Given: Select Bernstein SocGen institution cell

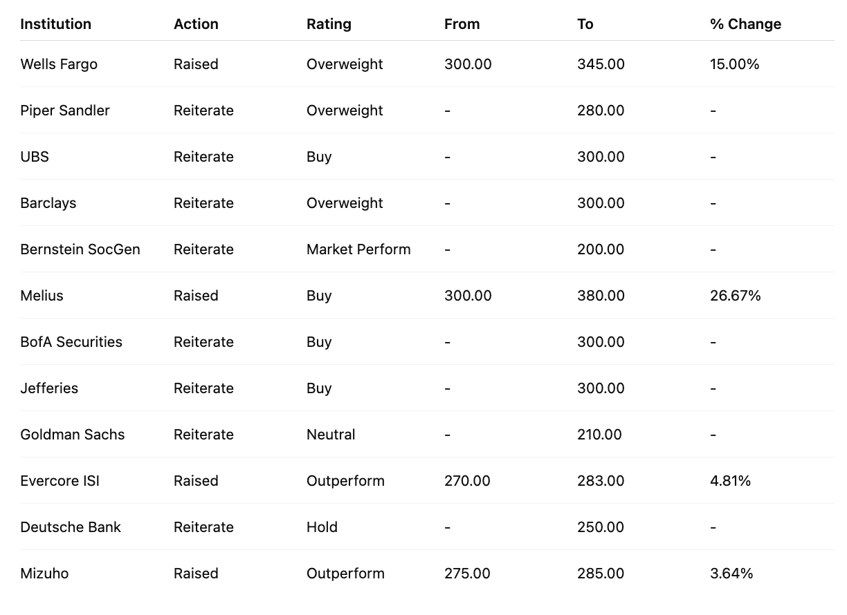Looking at the screenshot, I should point(80,249).
